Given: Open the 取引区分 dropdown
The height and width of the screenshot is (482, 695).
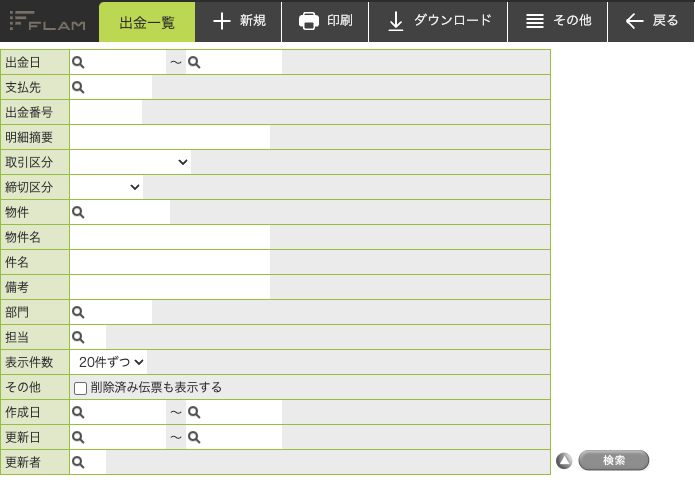Looking at the screenshot, I should coord(130,162).
